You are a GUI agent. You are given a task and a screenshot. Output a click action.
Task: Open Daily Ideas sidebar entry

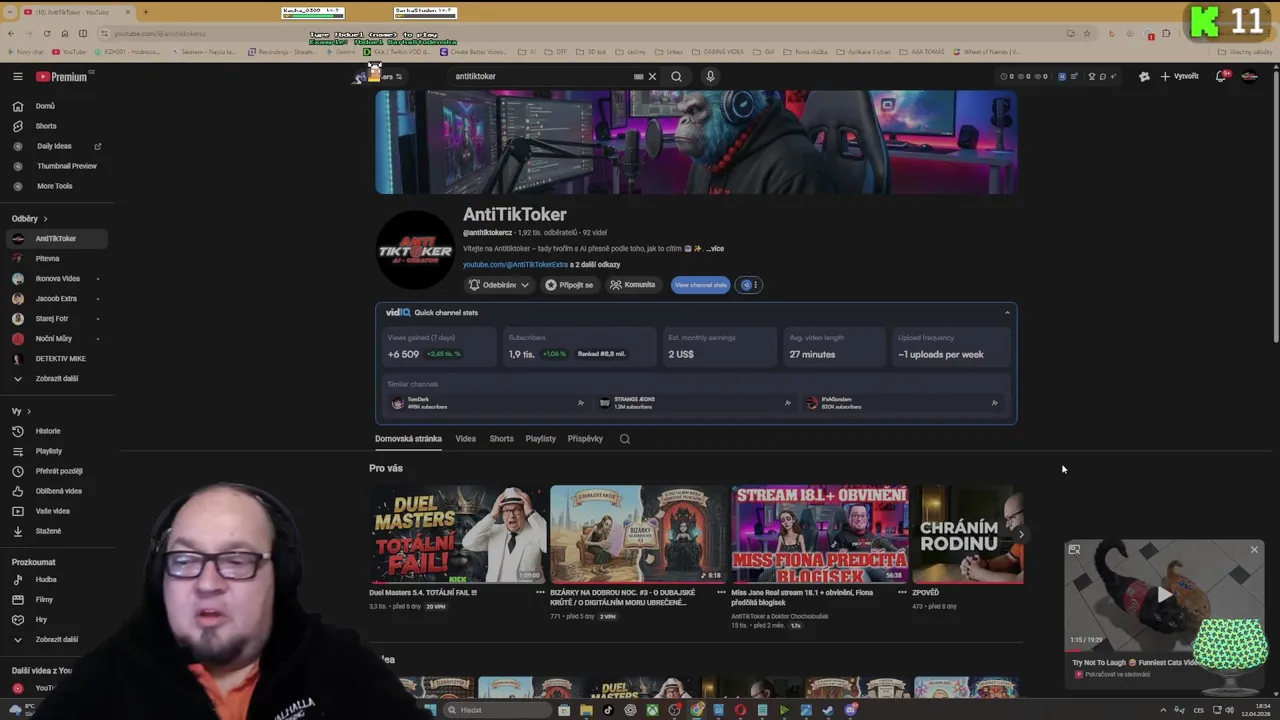pos(55,146)
